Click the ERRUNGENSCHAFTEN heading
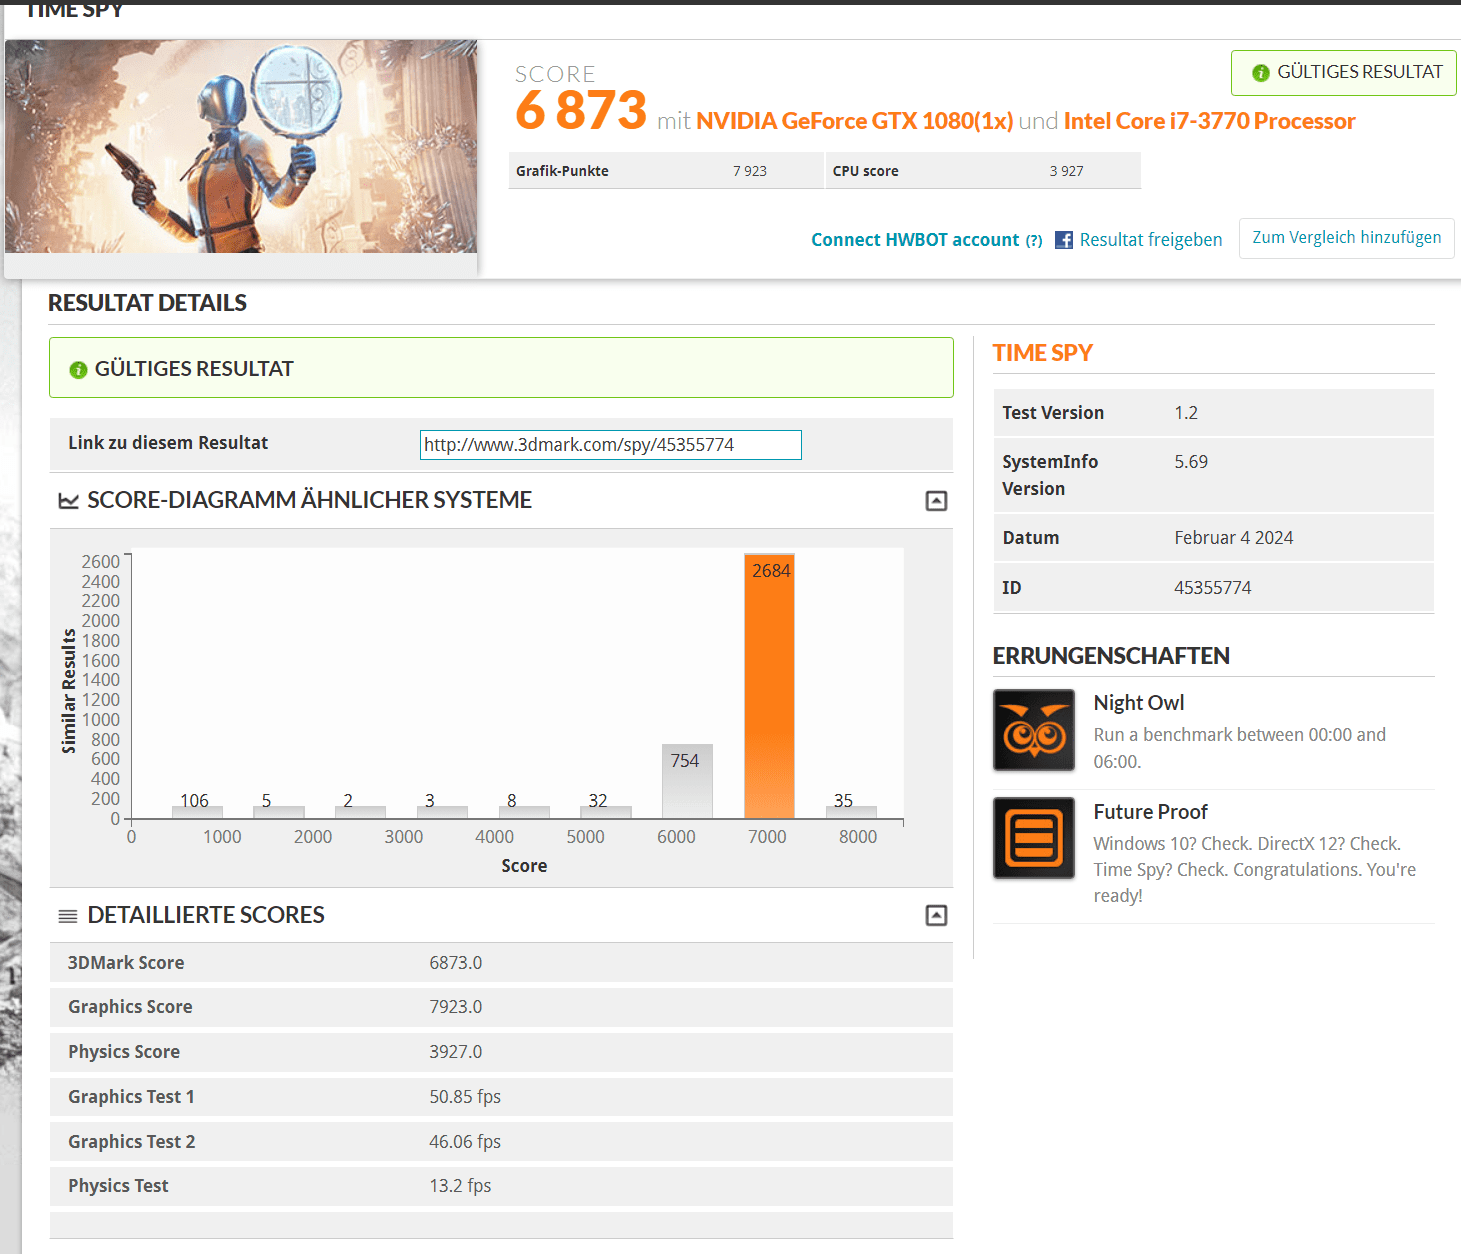Image resolution: width=1461 pixels, height=1254 pixels. pos(1111,656)
